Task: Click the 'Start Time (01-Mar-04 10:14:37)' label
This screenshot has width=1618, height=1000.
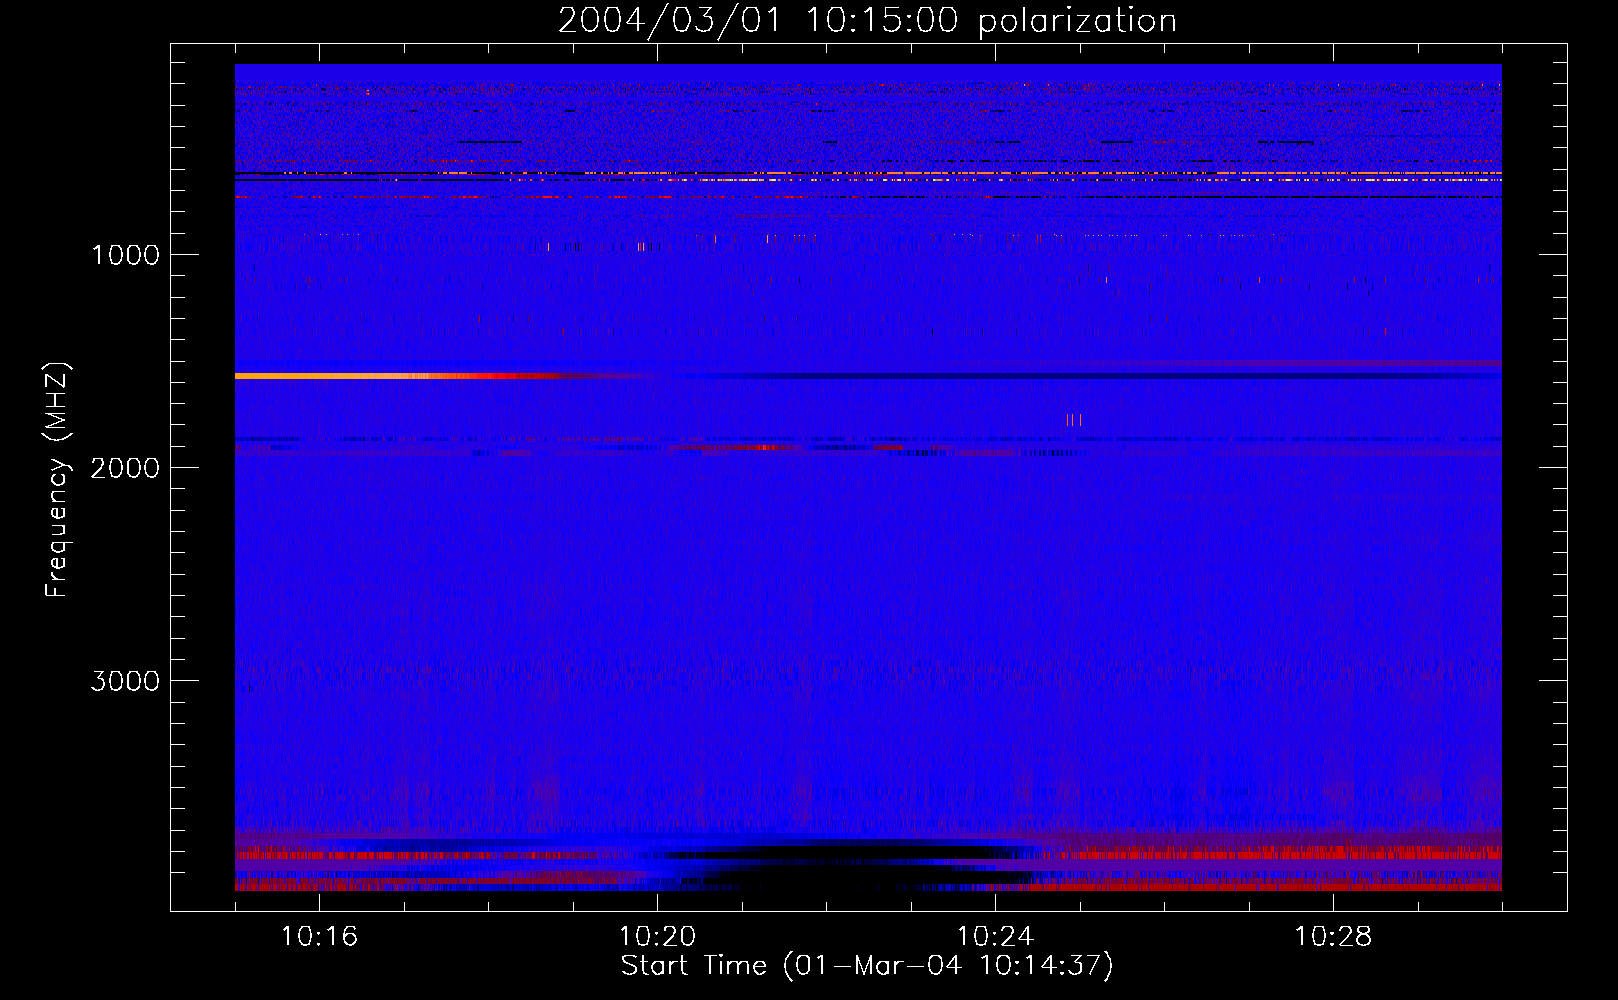Action: 867,966
